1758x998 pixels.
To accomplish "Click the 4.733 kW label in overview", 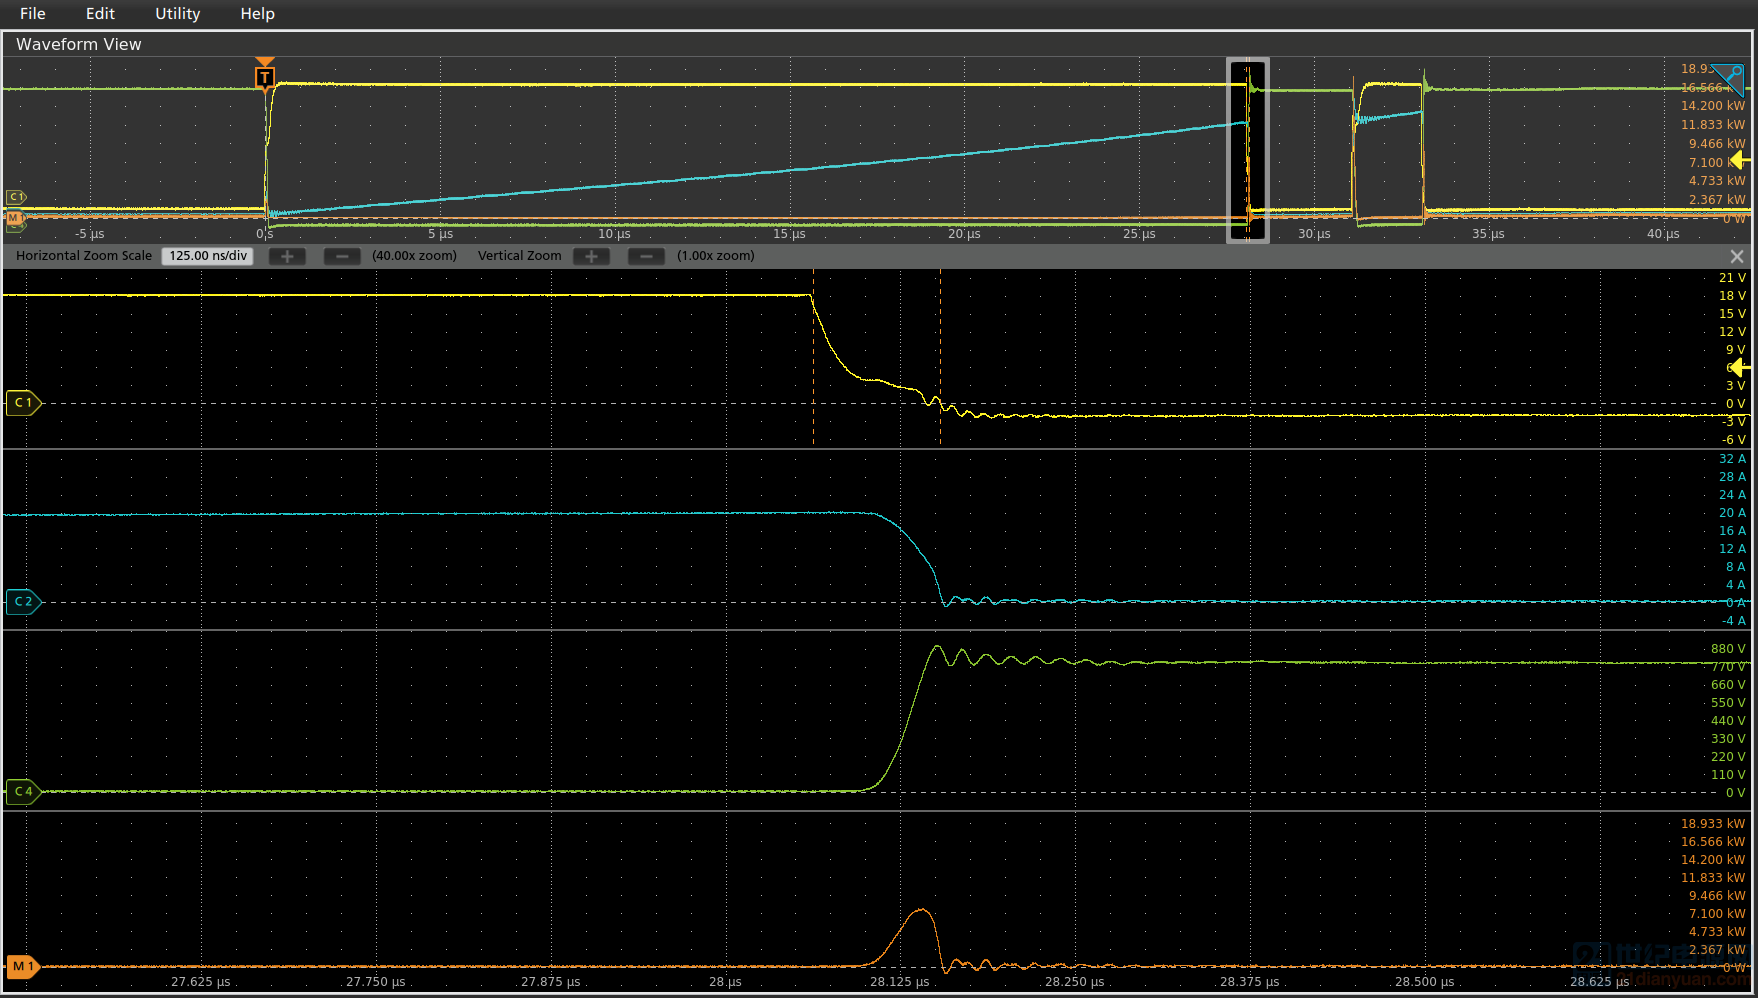I will pos(1717,181).
